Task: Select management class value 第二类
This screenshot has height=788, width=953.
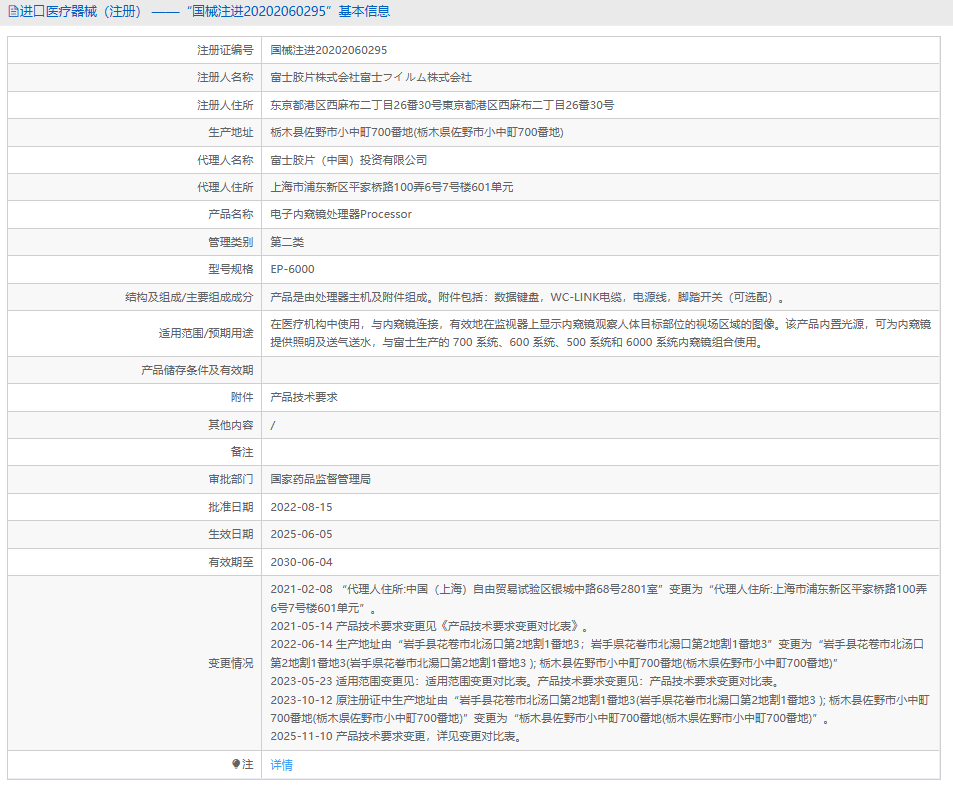Action: pos(287,242)
